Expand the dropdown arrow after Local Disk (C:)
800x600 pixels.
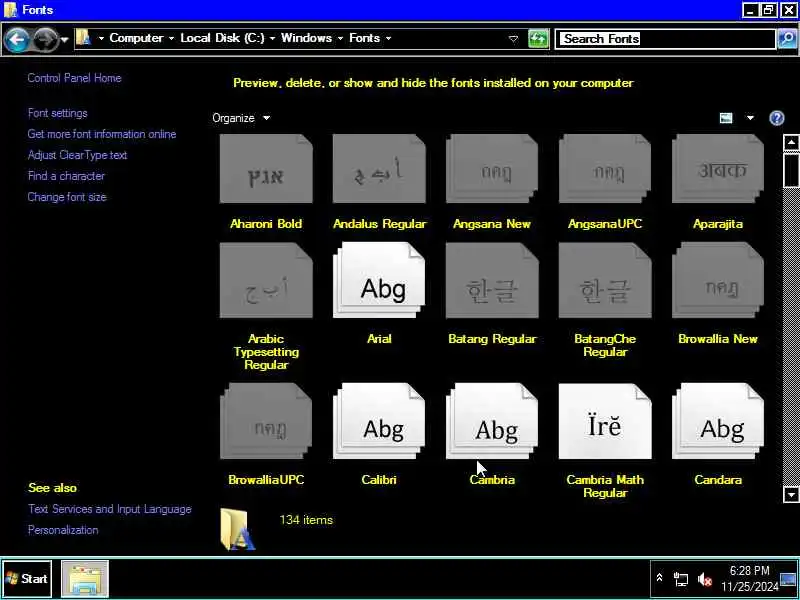click(x=272, y=38)
